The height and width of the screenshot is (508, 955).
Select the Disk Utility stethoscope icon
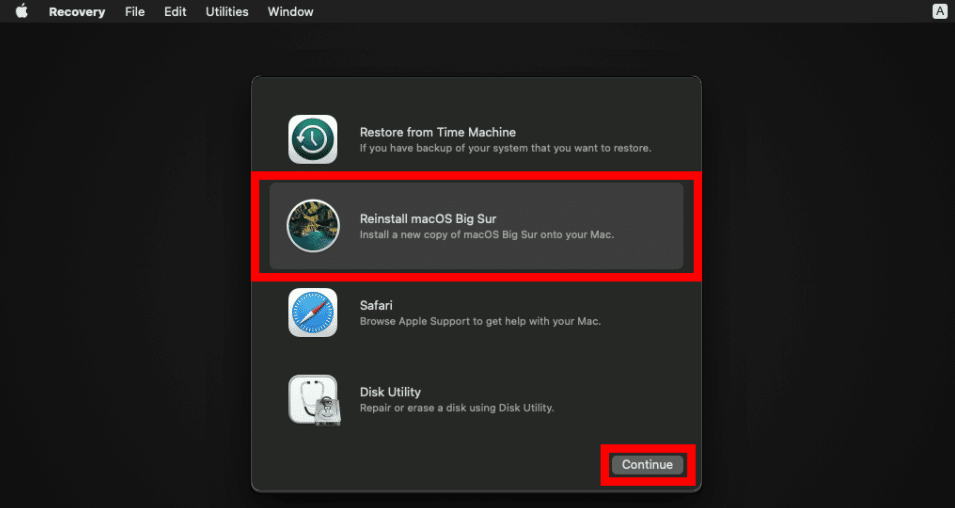click(314, 400)
